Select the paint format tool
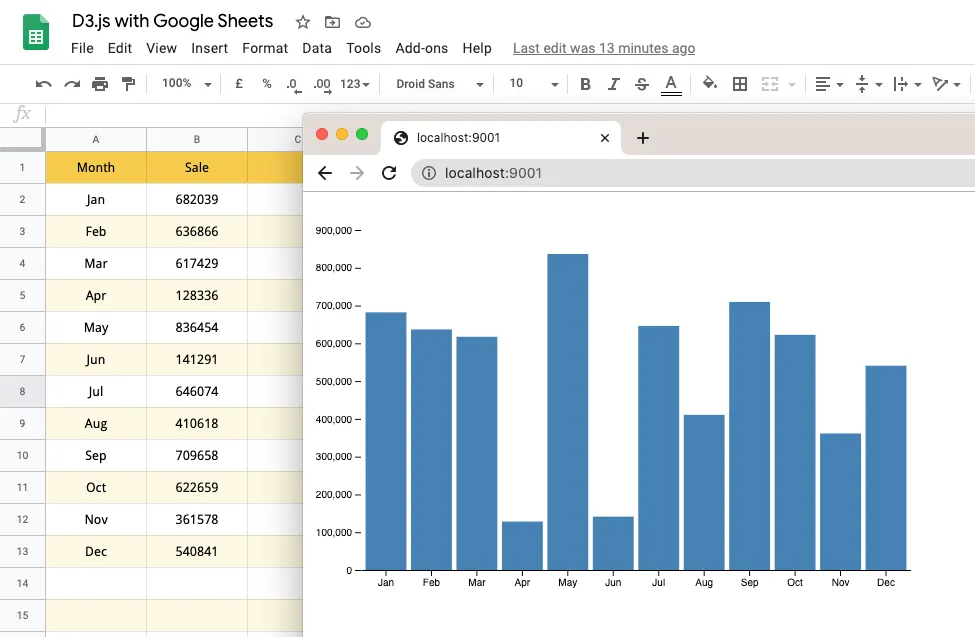The image size is (975, 637). coord(128,84)
